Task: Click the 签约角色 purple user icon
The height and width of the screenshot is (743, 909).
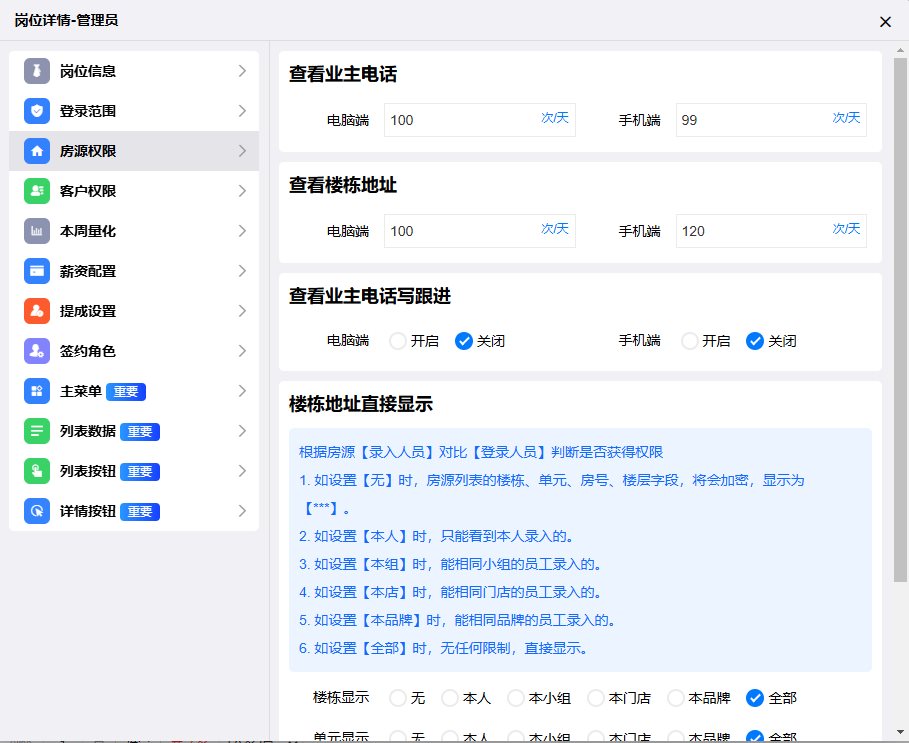Action: [37, 351]
